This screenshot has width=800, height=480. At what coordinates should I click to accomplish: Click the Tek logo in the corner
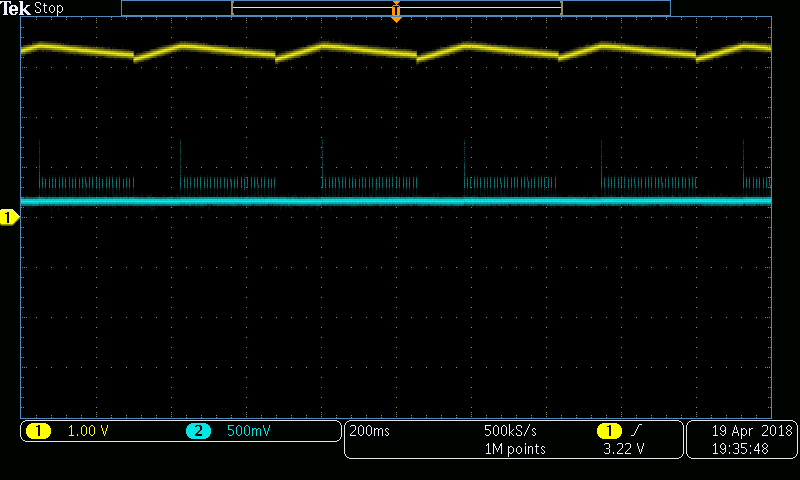coord(17,8)
